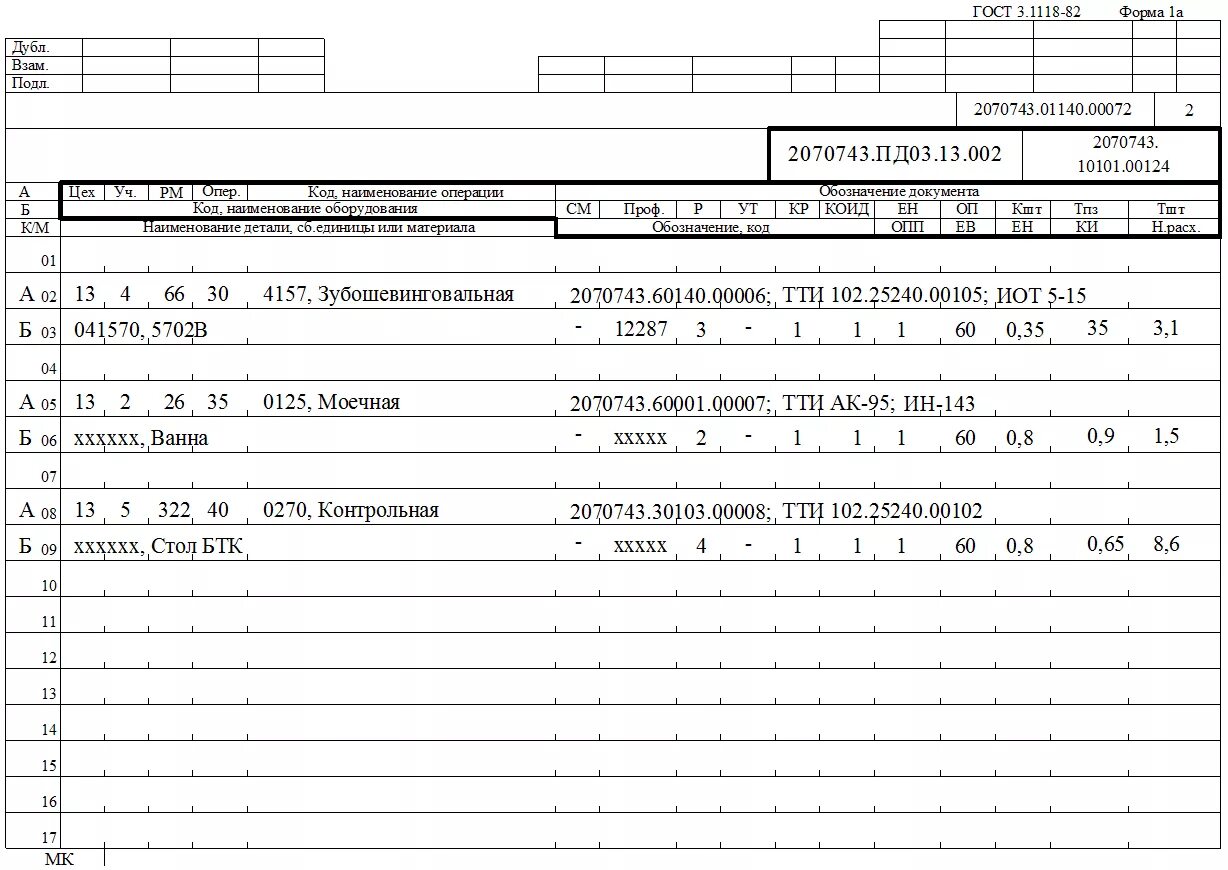Select header "Обозначение, код"
Screen dimensions: 1228x870
point(711,228)
